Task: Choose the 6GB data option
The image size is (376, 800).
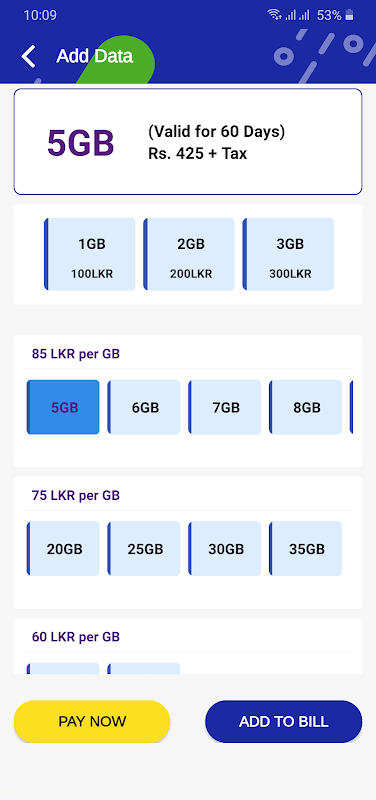Action: (x=144, y=407)
